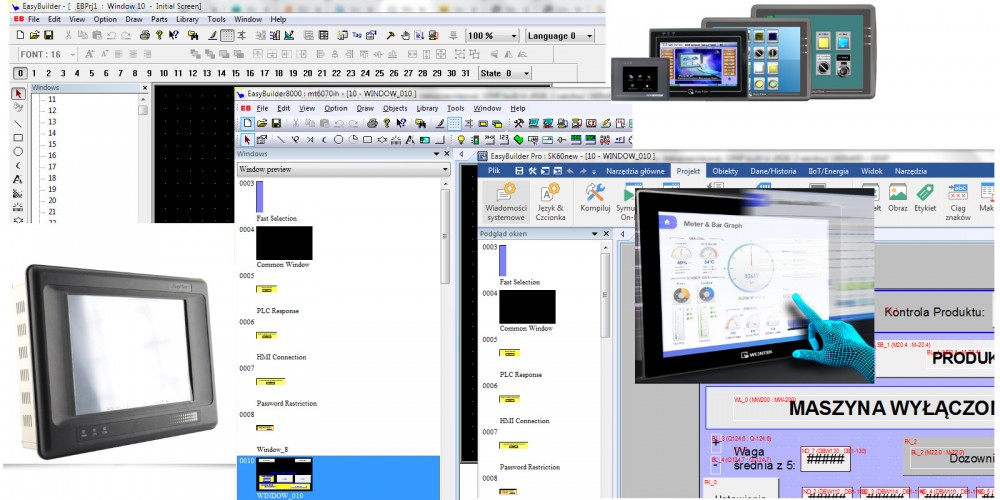1000x500 pixels.
Task: Click Save icon in EasyBuilder toolbar
Action: point(48,36)
